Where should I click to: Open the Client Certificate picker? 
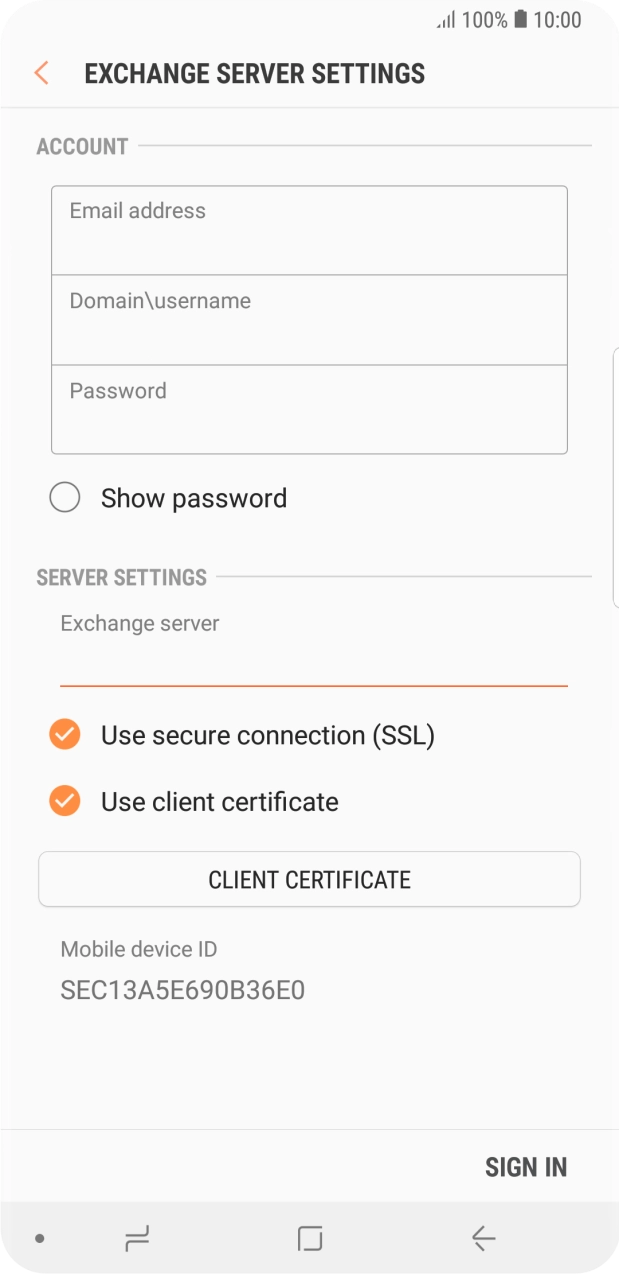tap(309, 879)
